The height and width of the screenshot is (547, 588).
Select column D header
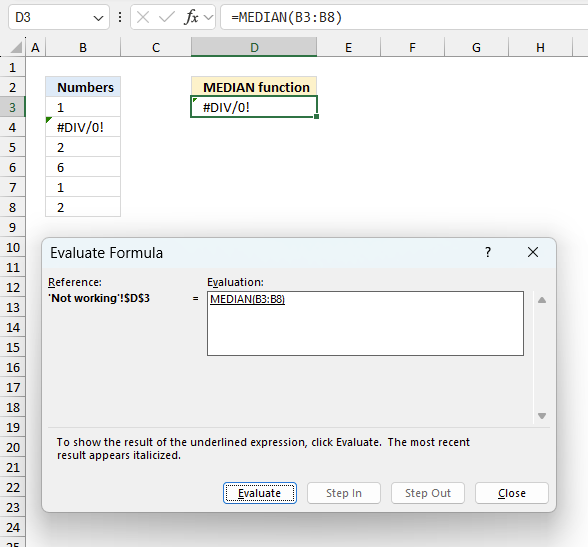[254, 48]
